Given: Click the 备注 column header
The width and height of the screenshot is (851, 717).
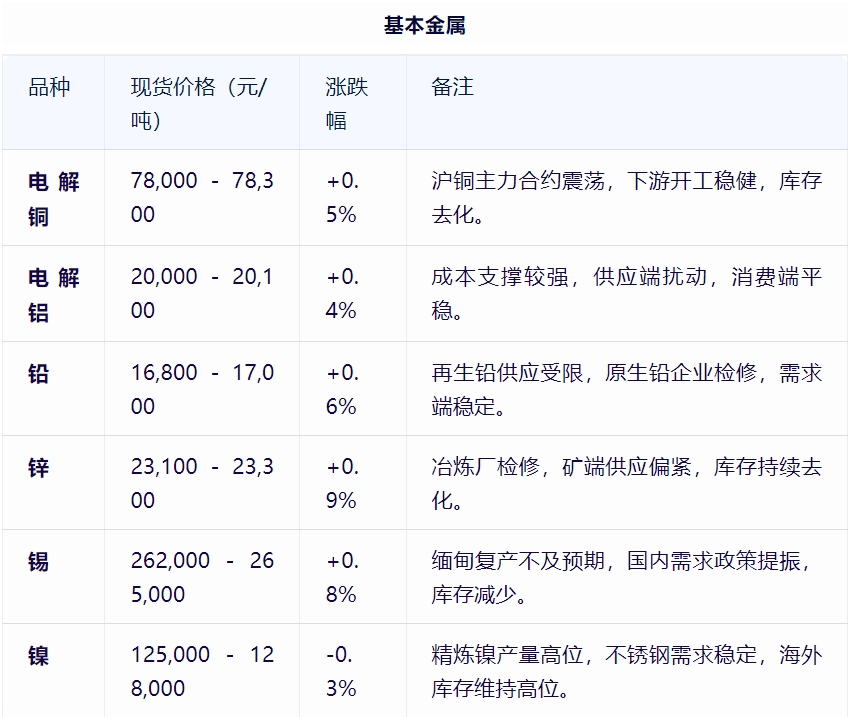Looking at the screenshot, I should pos(452,87).
